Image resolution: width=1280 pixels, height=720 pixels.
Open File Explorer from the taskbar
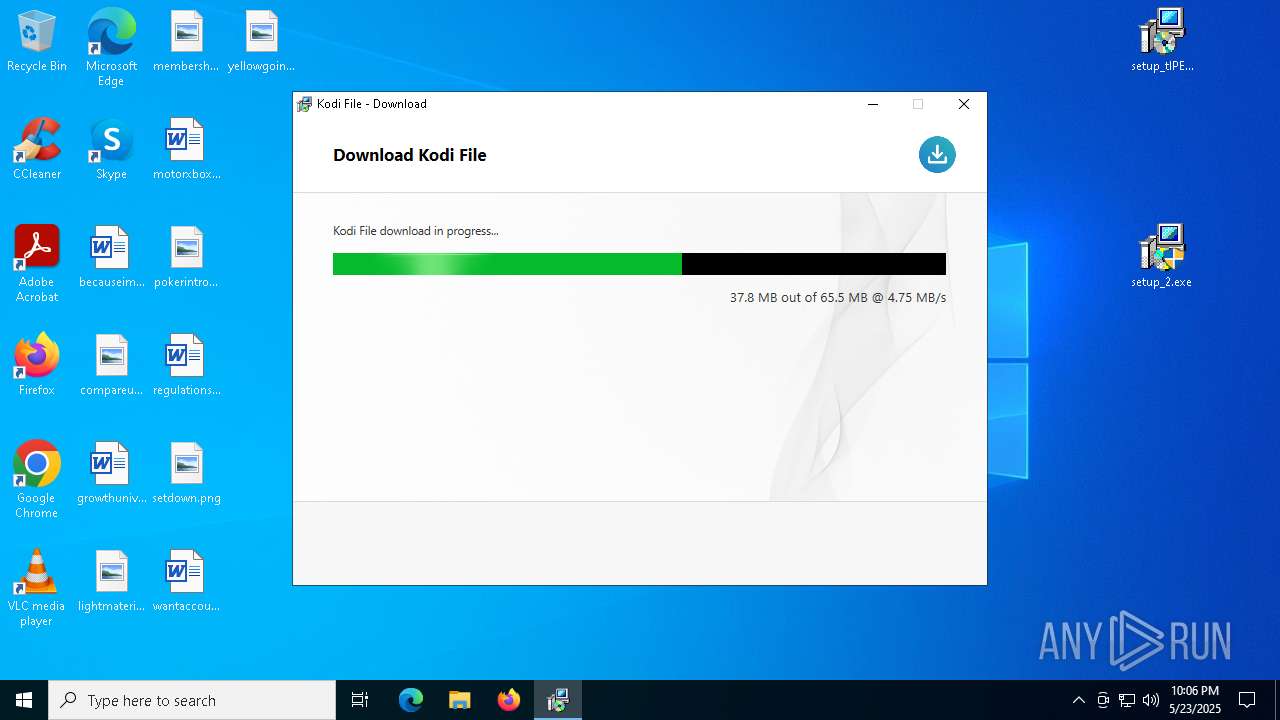point(460,700)
